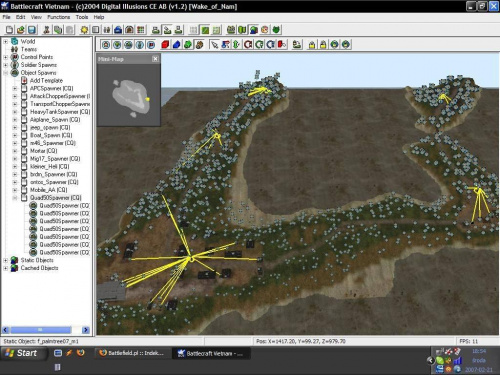Open the Help menu

[99, 17]
